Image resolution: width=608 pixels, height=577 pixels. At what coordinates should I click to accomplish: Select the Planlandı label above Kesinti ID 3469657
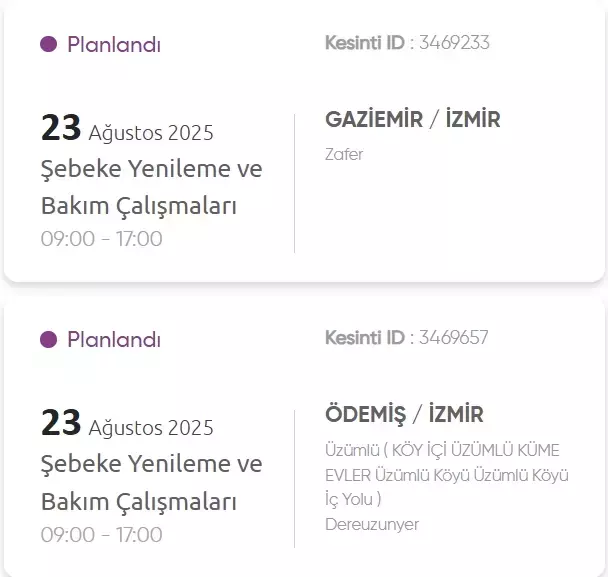coord(114,339)
